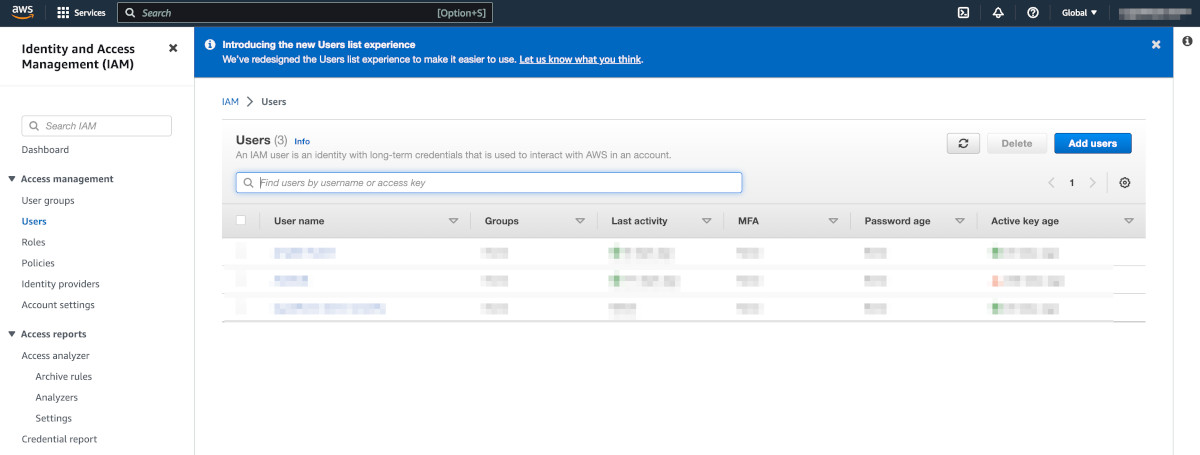1200x455 pixels.
Task: Open Archive rules under Access analyzer
Action: pyautogui.click(x=64, y=377)
